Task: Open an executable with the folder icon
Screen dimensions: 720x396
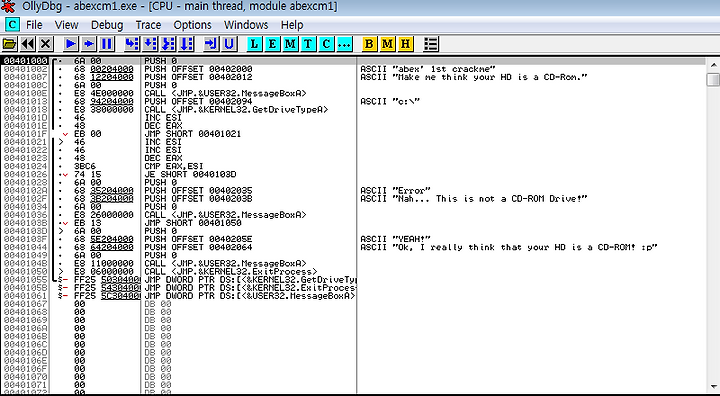Action: (x=10, y=44)
